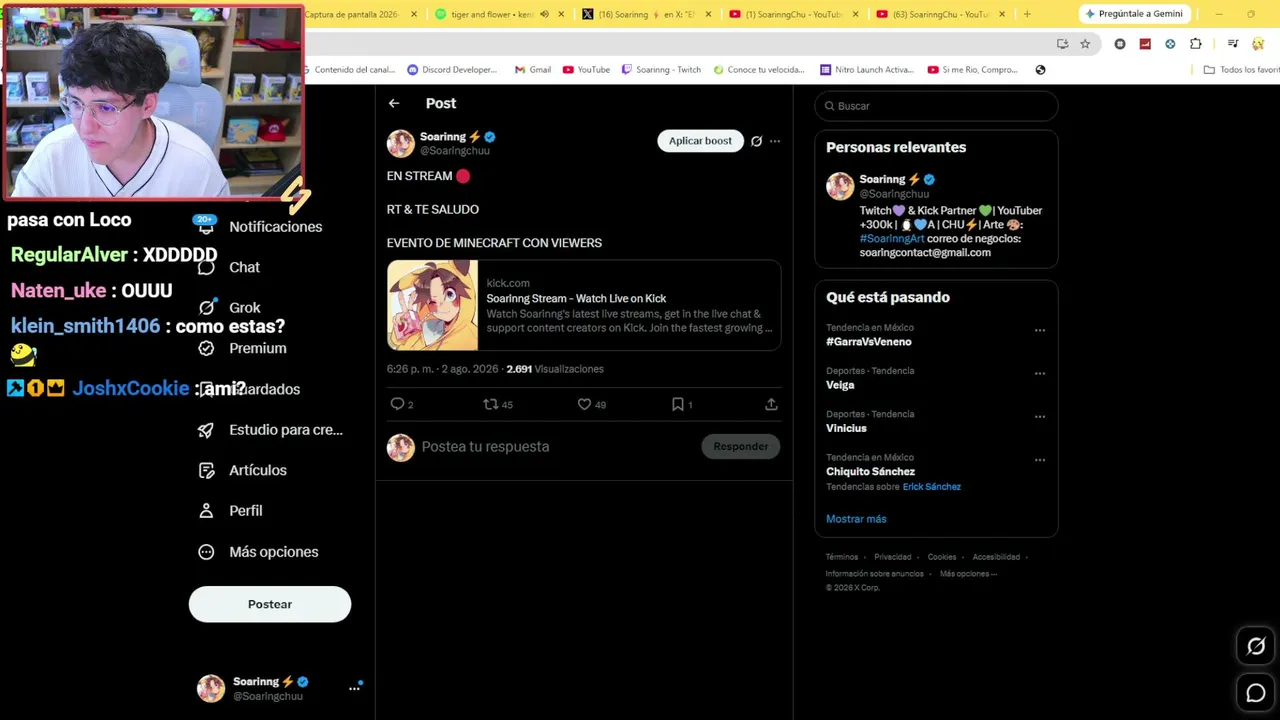The height and width of the screenshot is (720, 1280).
Task: Click Mostrar más under trends
Action: click(x=856, y=519)
